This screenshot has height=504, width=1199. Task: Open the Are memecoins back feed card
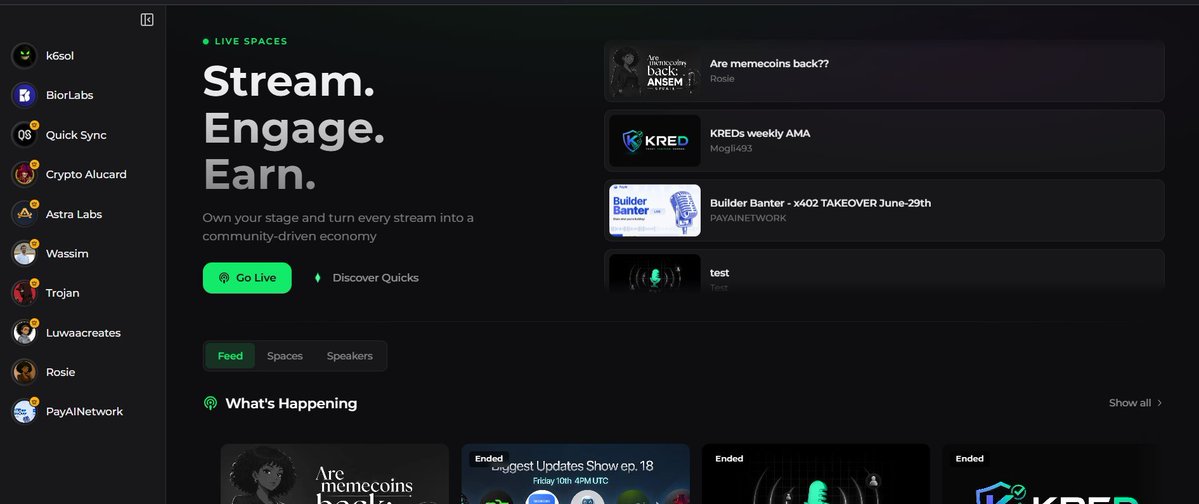click(335, 474)
